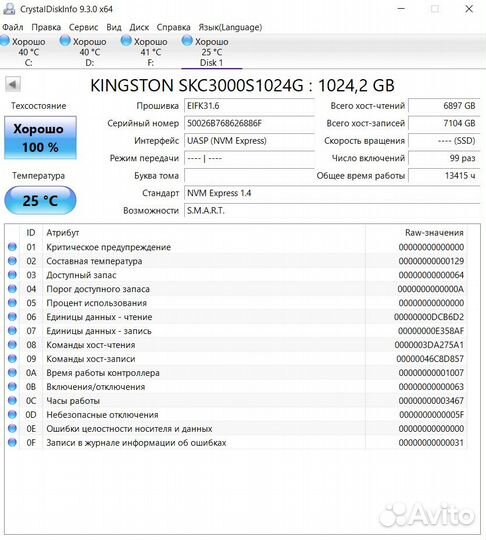Click the Стандарт field NVM Express 1.4
The height and width of the screenshot is (540, 486).
click(332, 193)
